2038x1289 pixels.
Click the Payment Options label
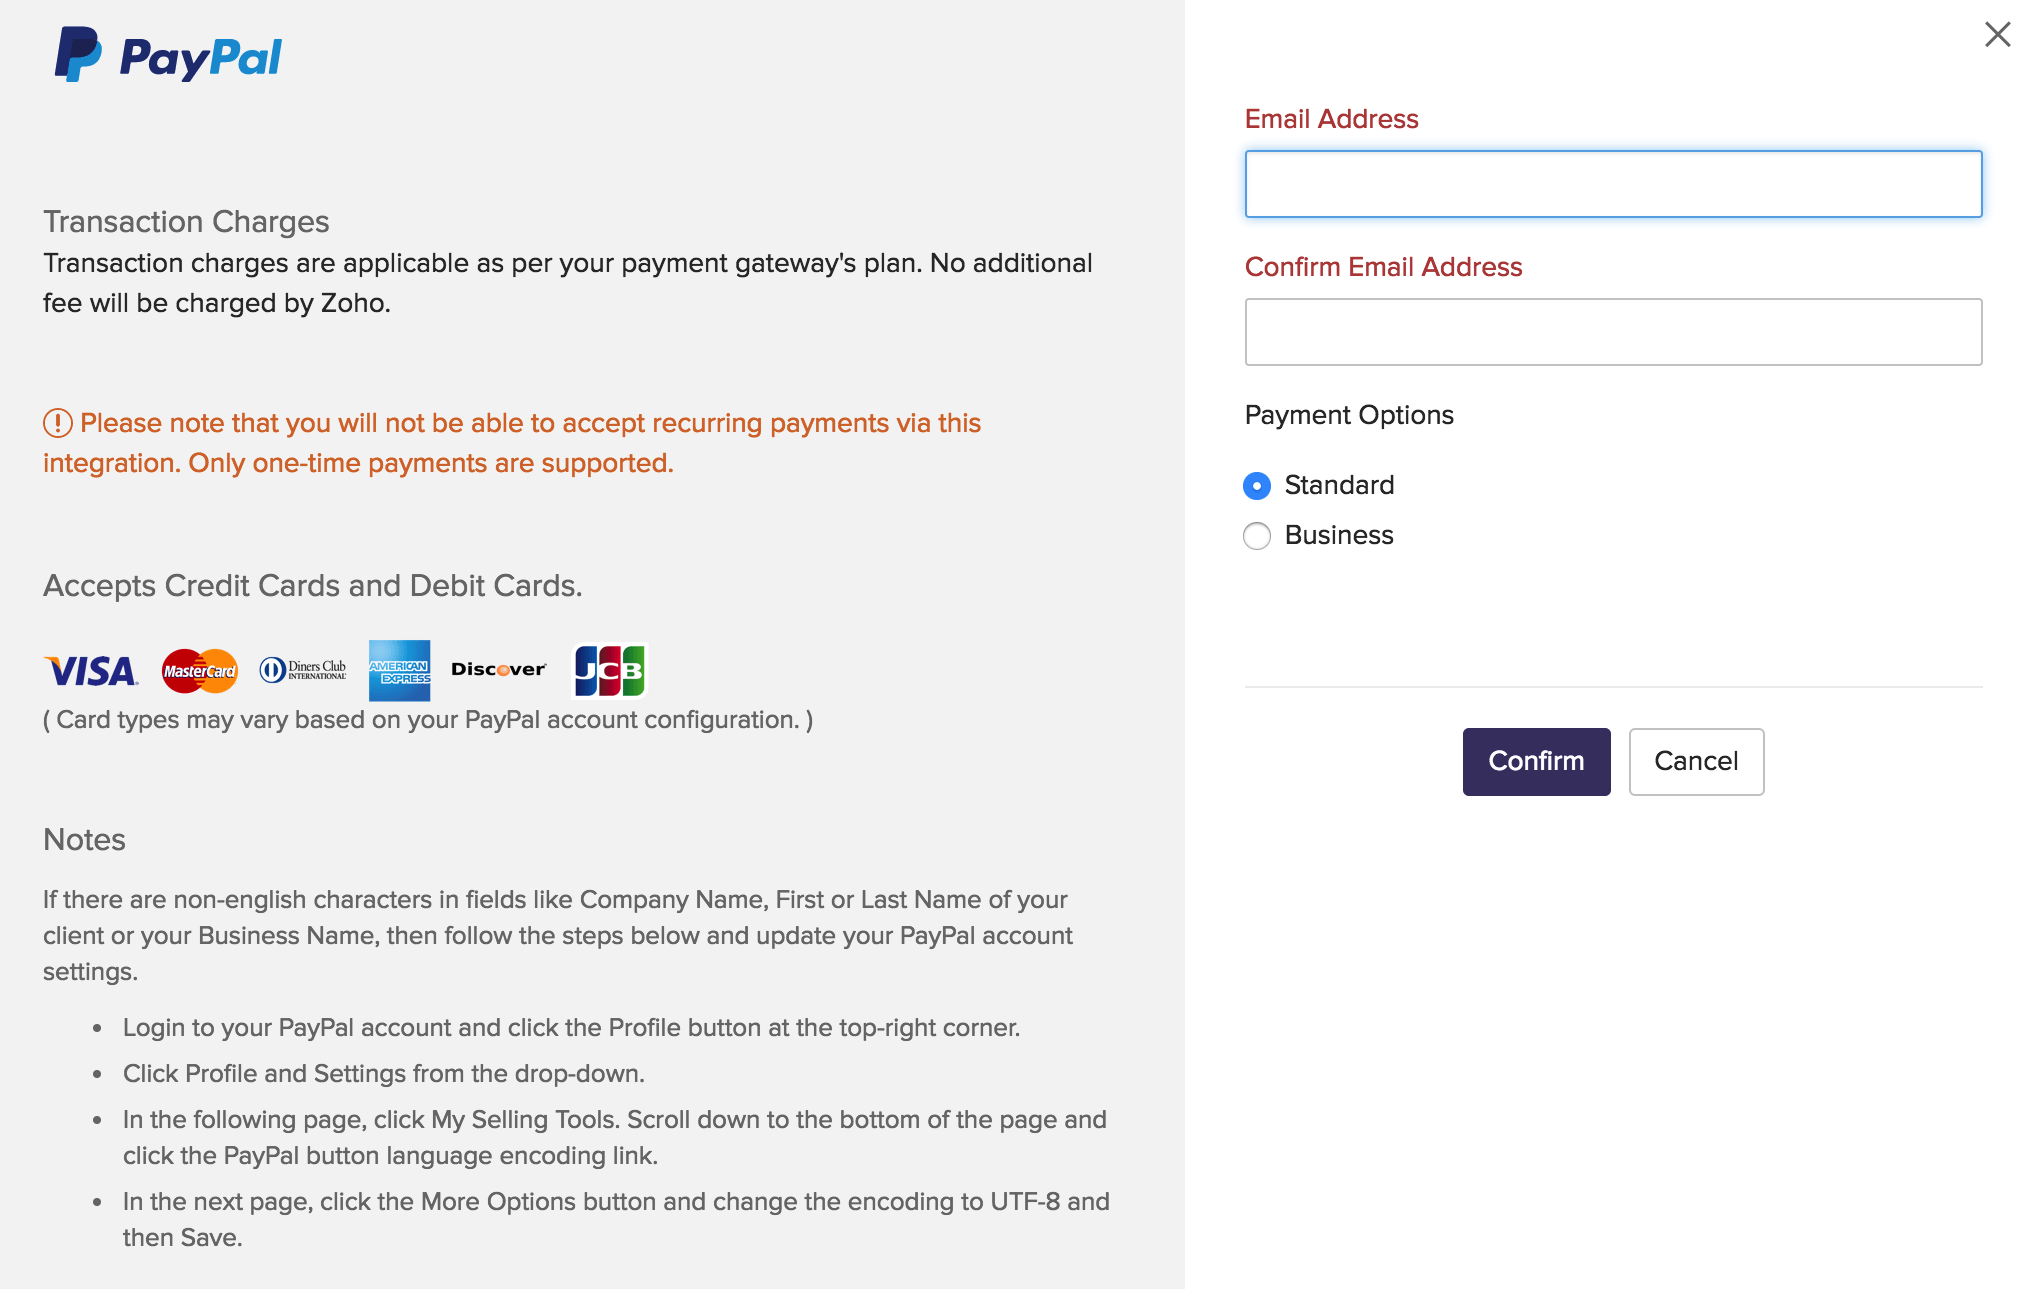1348,414
